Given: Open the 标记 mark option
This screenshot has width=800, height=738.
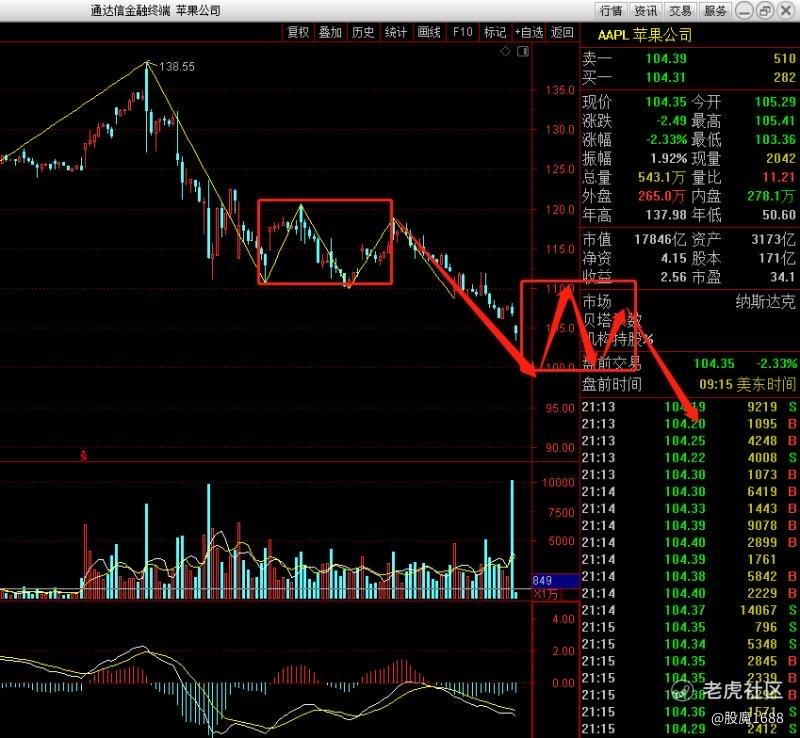Looking at the screenshot, I should (x=495, y=32).
